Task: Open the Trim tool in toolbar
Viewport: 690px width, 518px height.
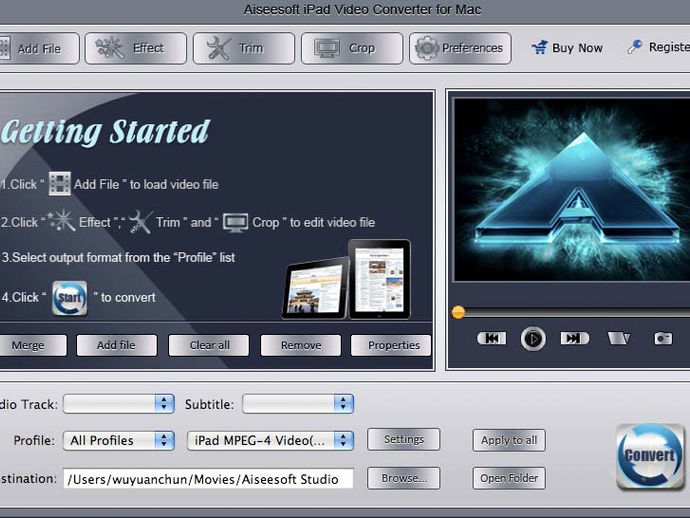Action: pyautogui.click(x=244, y=48)
